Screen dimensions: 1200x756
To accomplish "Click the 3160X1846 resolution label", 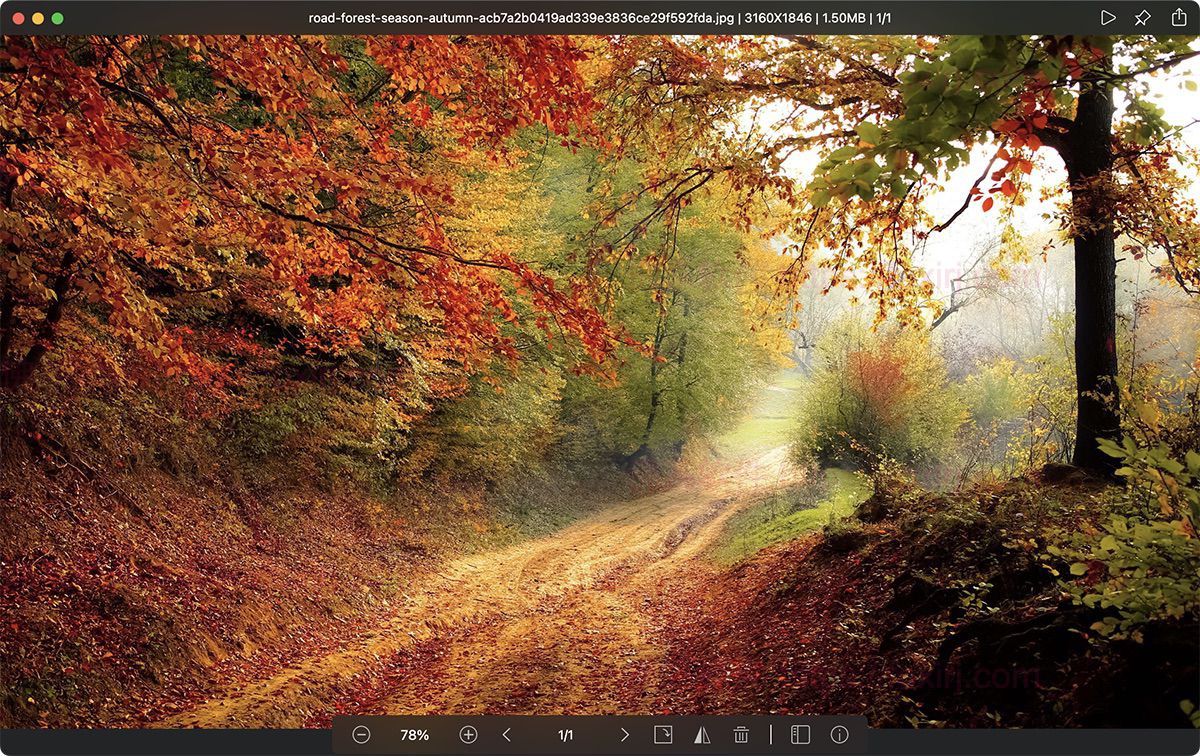I will (x=780, y=17).
